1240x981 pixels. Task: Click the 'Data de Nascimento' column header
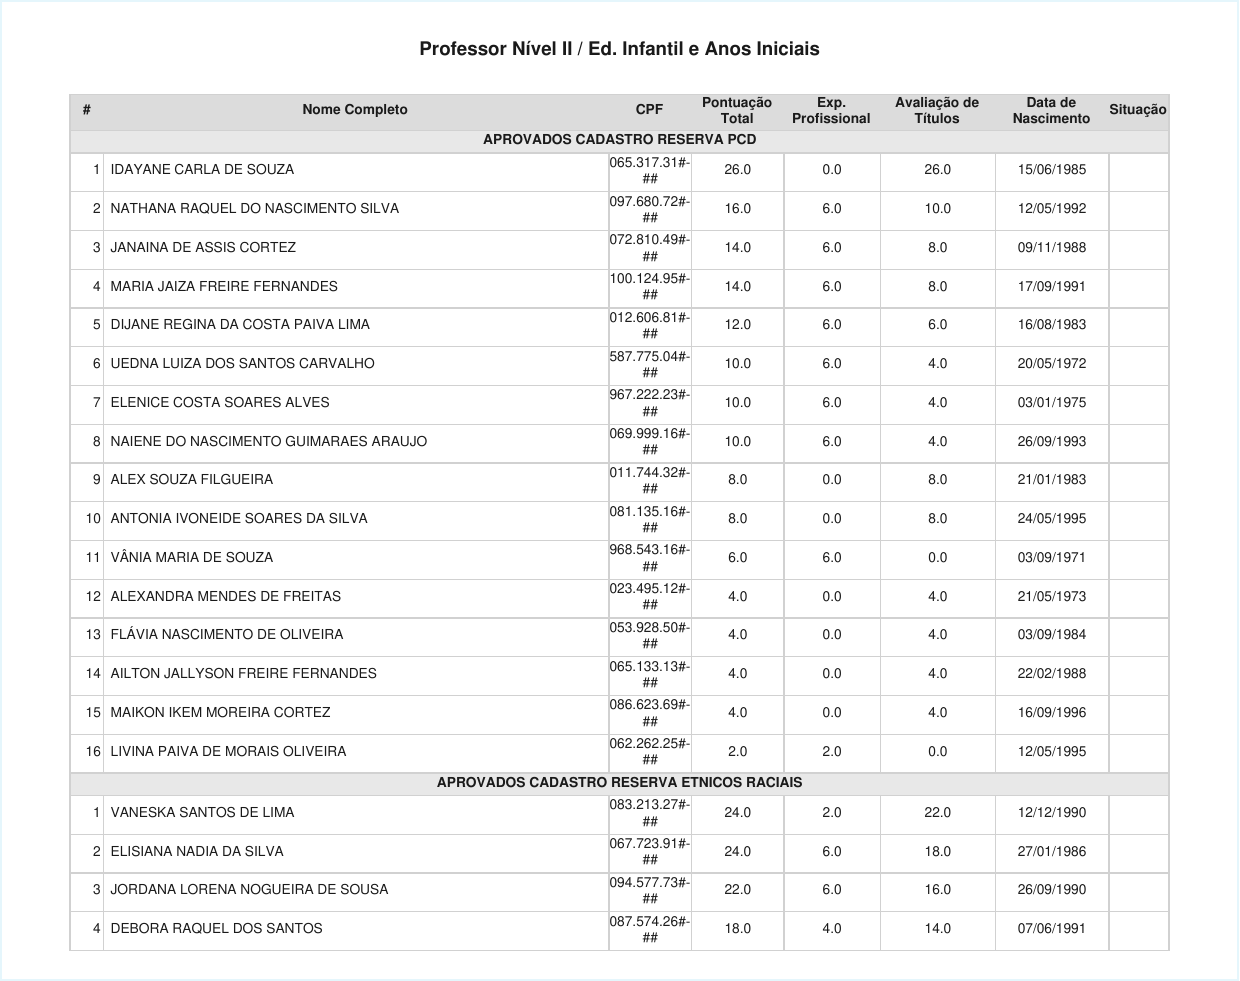coord(1051,110)
